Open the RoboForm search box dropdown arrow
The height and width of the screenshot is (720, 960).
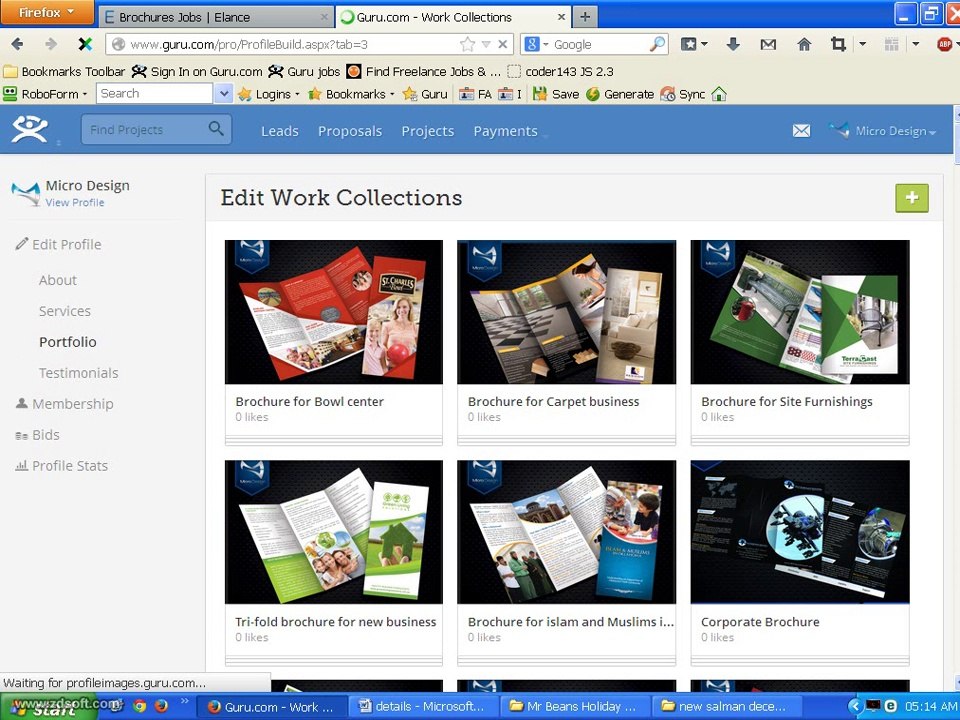coord(223,94)
